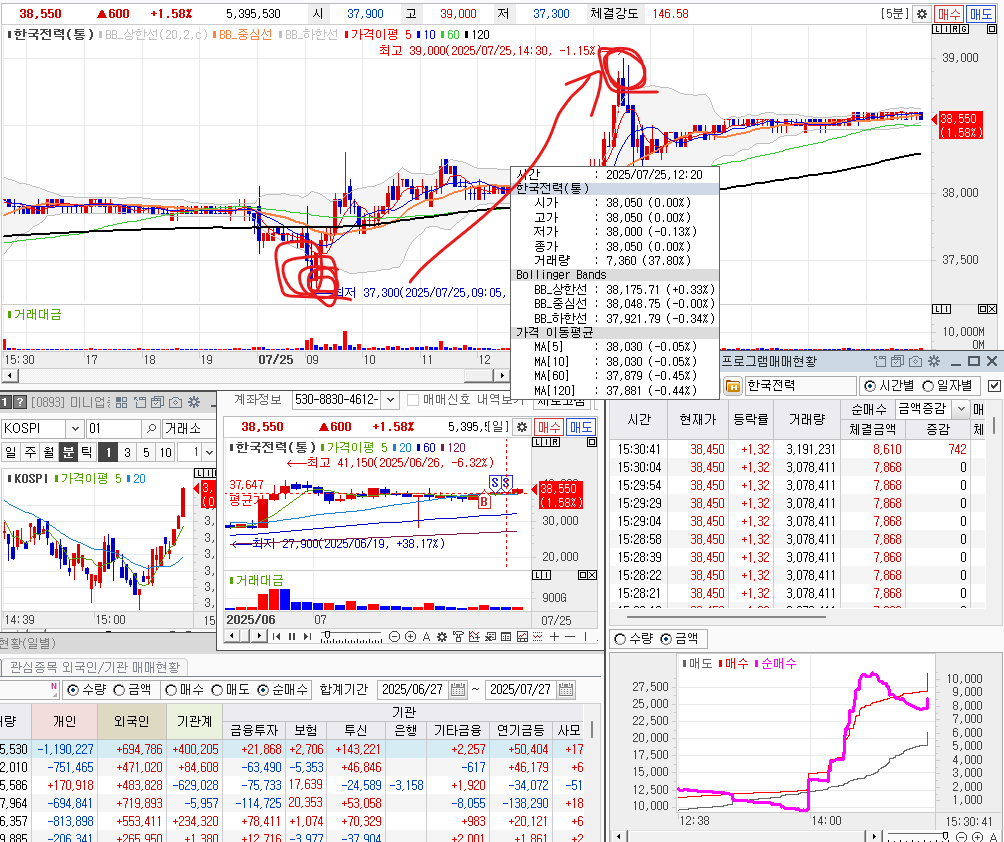Click the camera capture icon in mini index window

click(x=175, y=402)
